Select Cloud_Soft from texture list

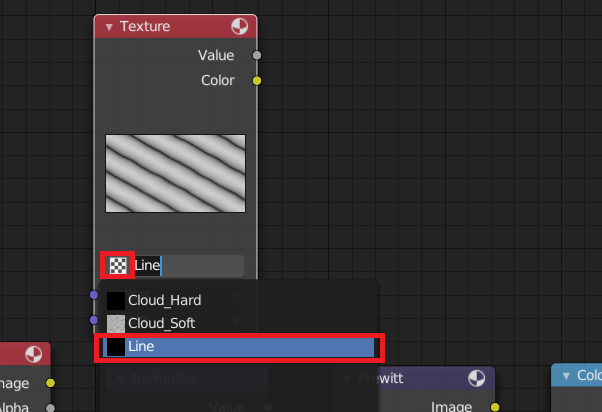coord(239,323)
